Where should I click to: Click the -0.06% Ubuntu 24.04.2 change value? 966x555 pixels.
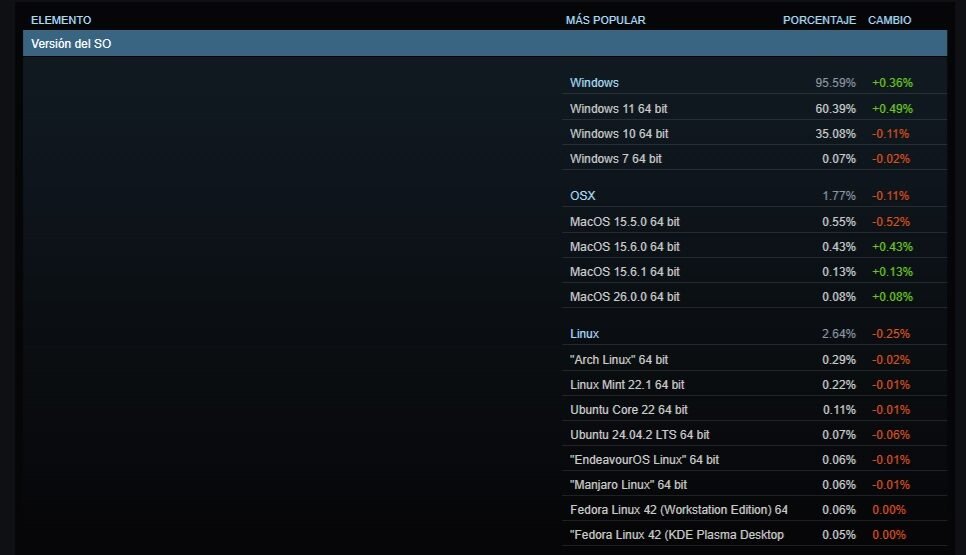click(x=891, y=435)
